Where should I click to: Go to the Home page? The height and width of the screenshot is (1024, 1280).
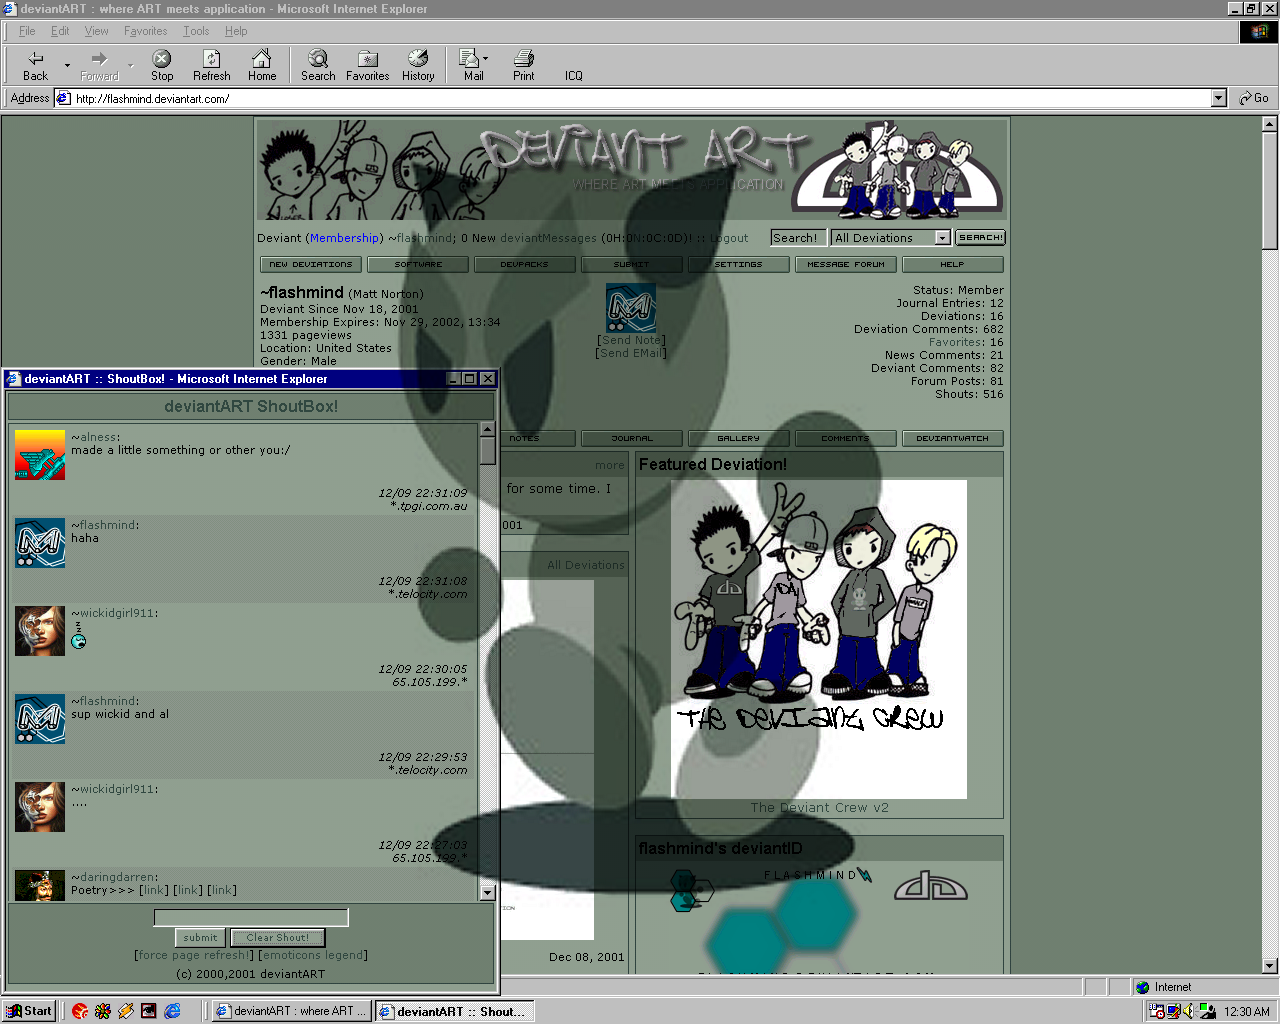262,66
